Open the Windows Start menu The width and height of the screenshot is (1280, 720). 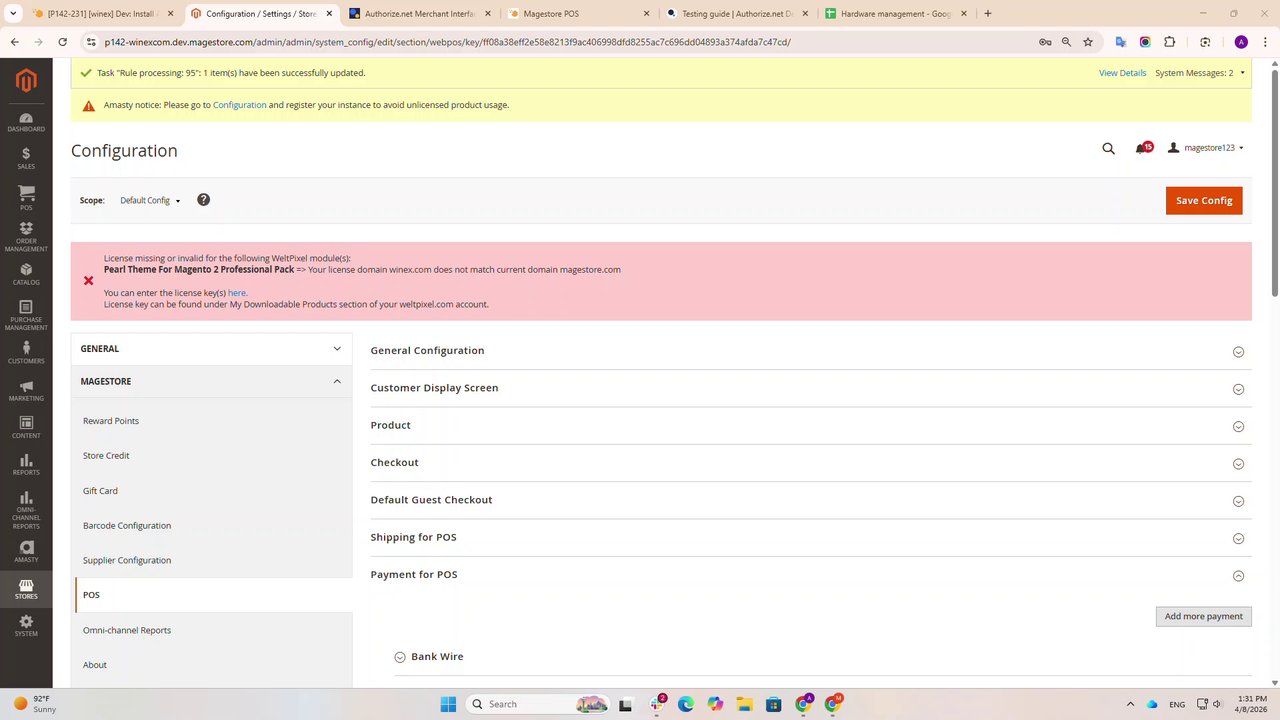448,704
